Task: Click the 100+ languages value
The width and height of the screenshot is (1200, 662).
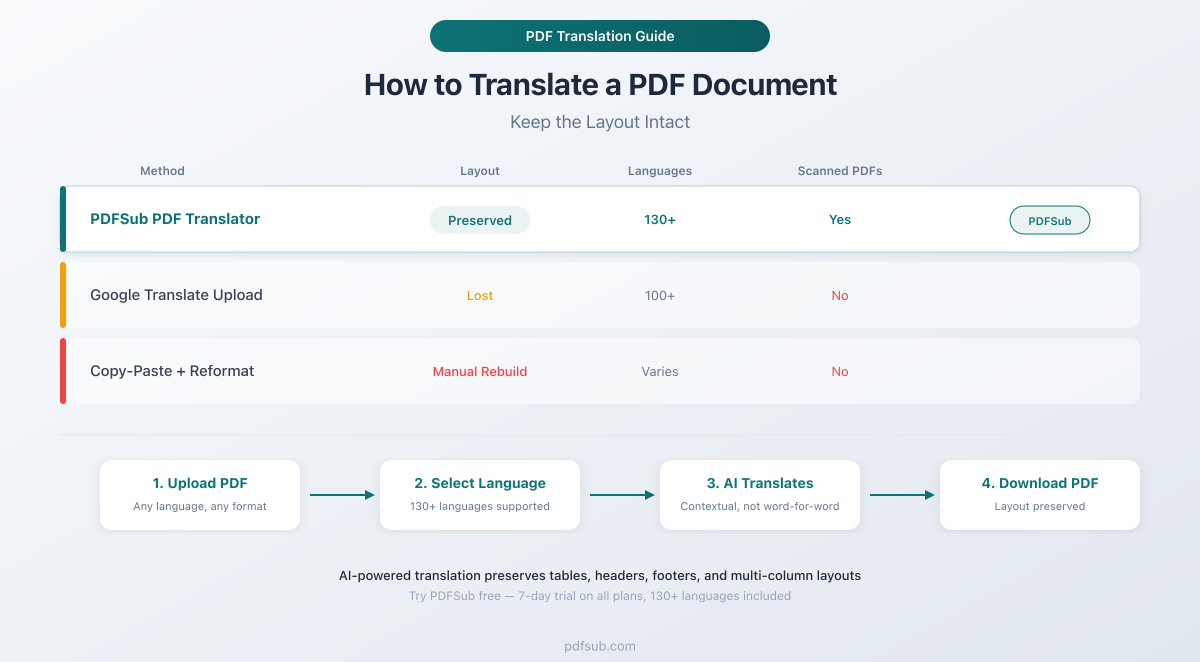Action: 660,296
